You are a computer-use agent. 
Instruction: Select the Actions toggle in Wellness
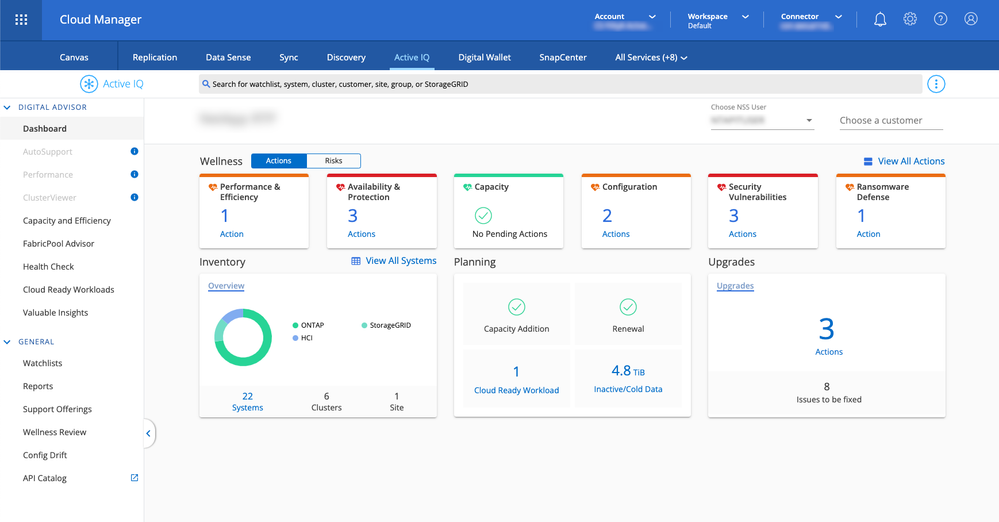click(x=278, y=161)
